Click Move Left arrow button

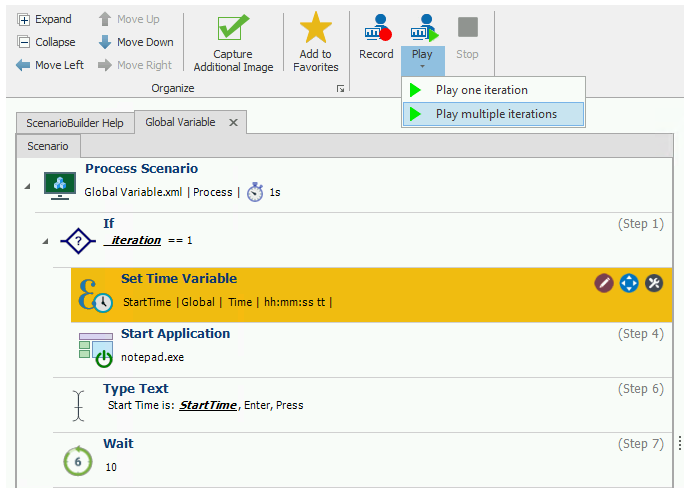click(50, 65)
